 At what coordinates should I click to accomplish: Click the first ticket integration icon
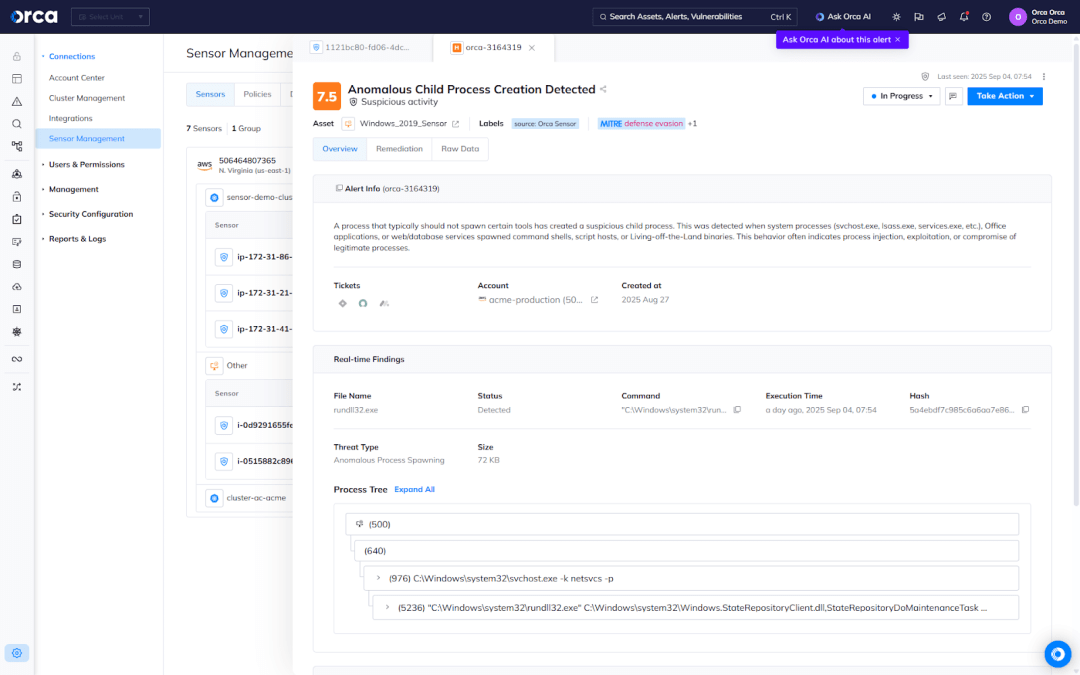[342, 303]
